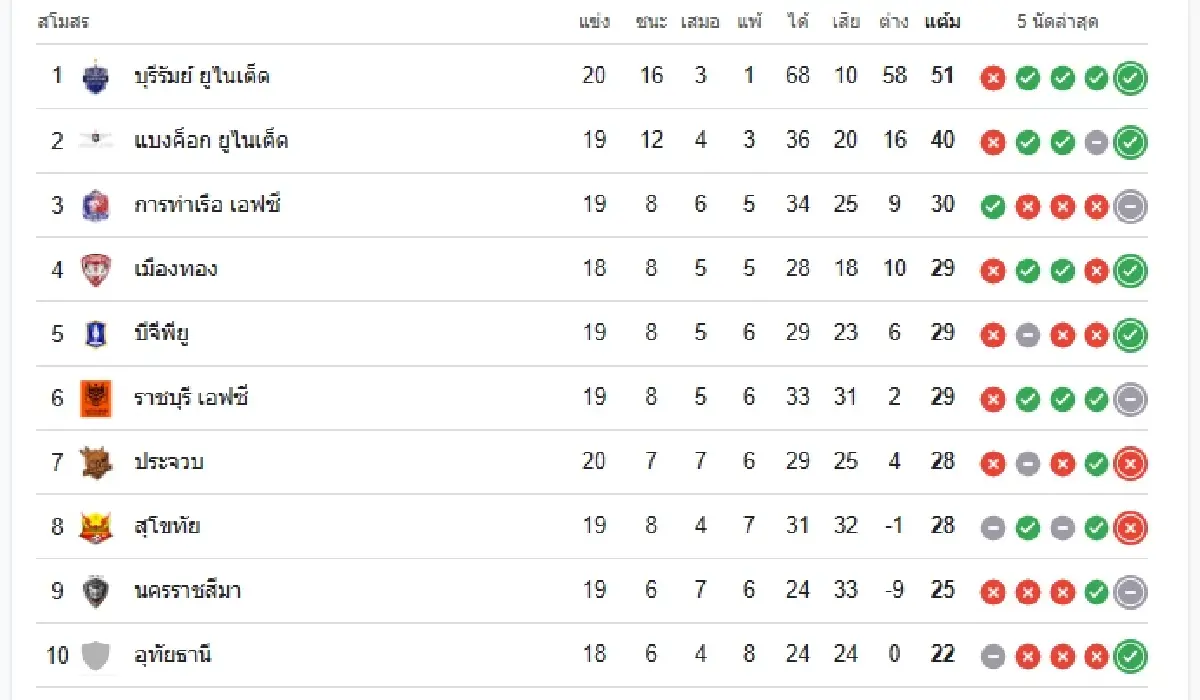The height and width of the screenshot is (700, 1200).
Task: Click the Buriram United team crest
Action: point(95,76)
